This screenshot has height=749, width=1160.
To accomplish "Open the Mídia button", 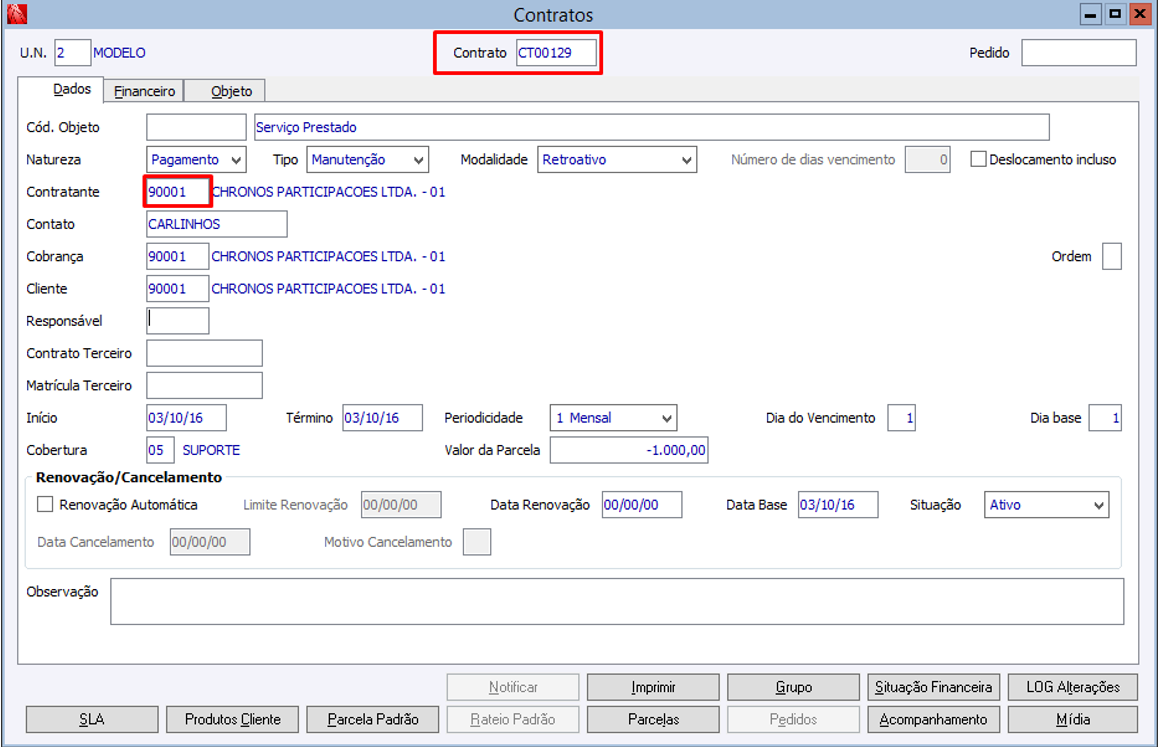I will [x=1073, y=719].
